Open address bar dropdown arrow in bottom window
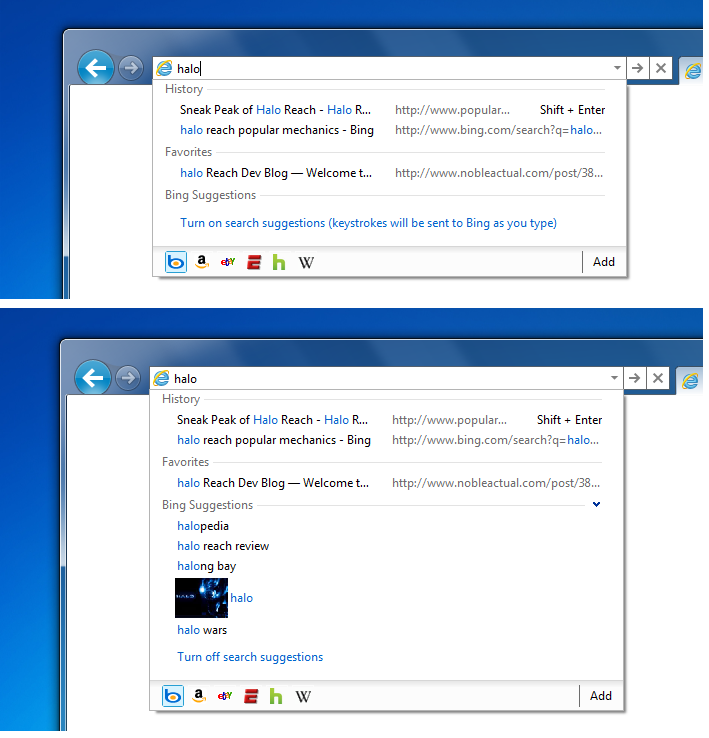This screenshot has width=709, height=738. [x=614, y=378]
